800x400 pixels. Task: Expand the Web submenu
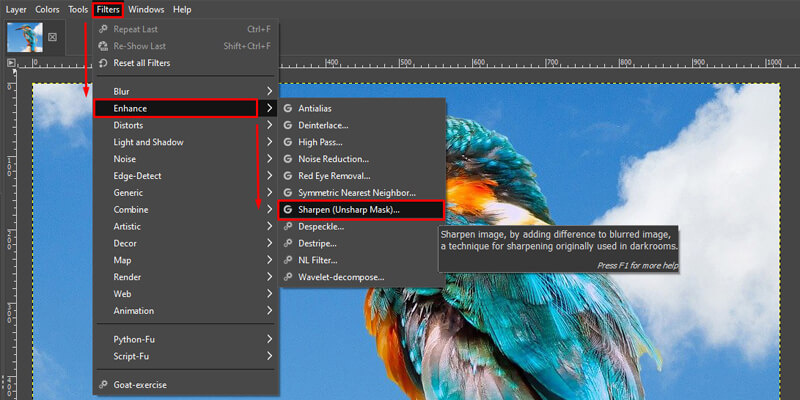pos(186,293)
